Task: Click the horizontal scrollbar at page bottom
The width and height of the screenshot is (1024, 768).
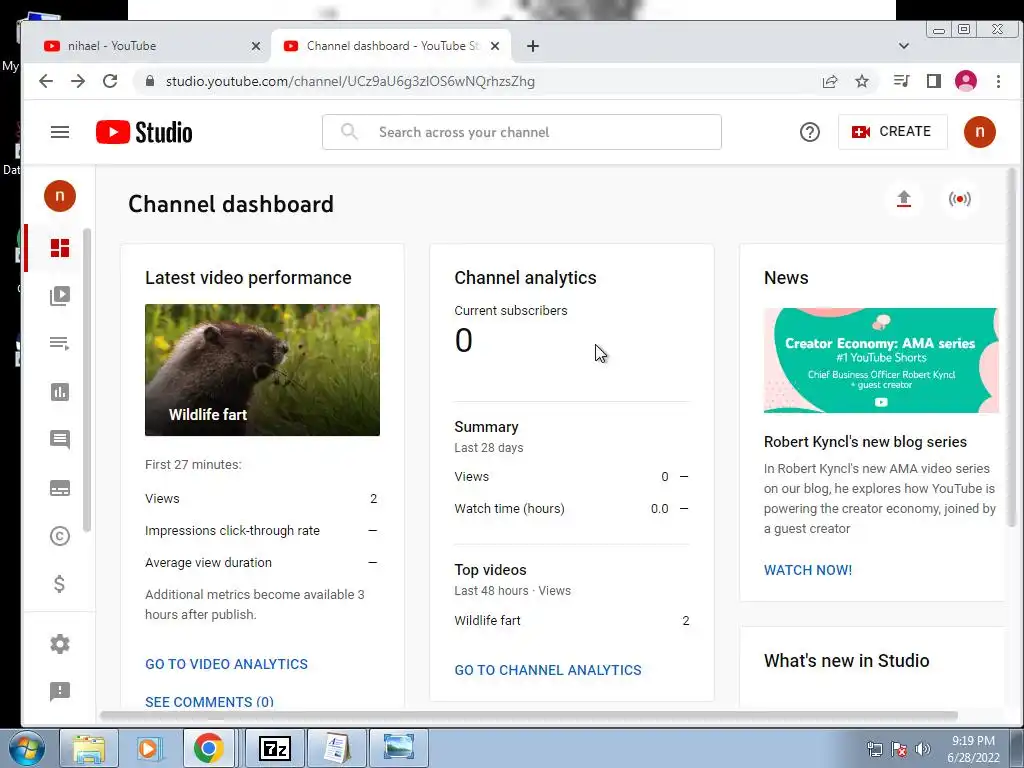Action: tap(529, 716)
